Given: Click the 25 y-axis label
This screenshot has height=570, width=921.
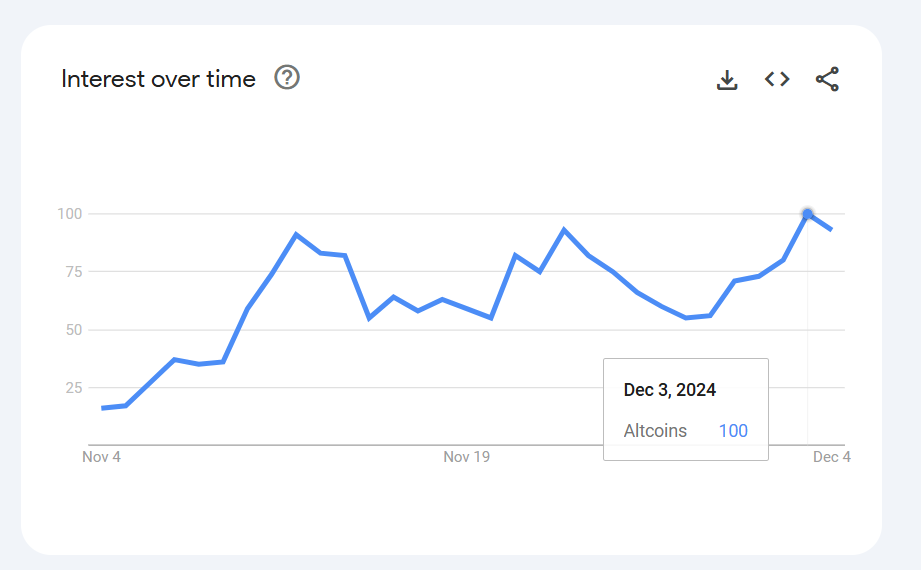Looking at the screenshot, I should (x=73, y=387).
